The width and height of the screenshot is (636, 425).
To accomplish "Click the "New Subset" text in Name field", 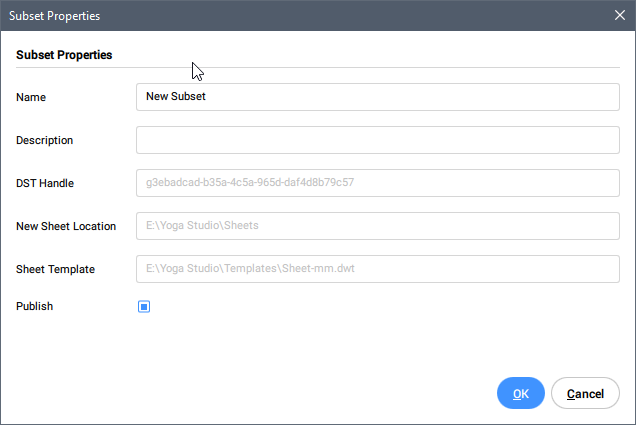I will (176, 97).
